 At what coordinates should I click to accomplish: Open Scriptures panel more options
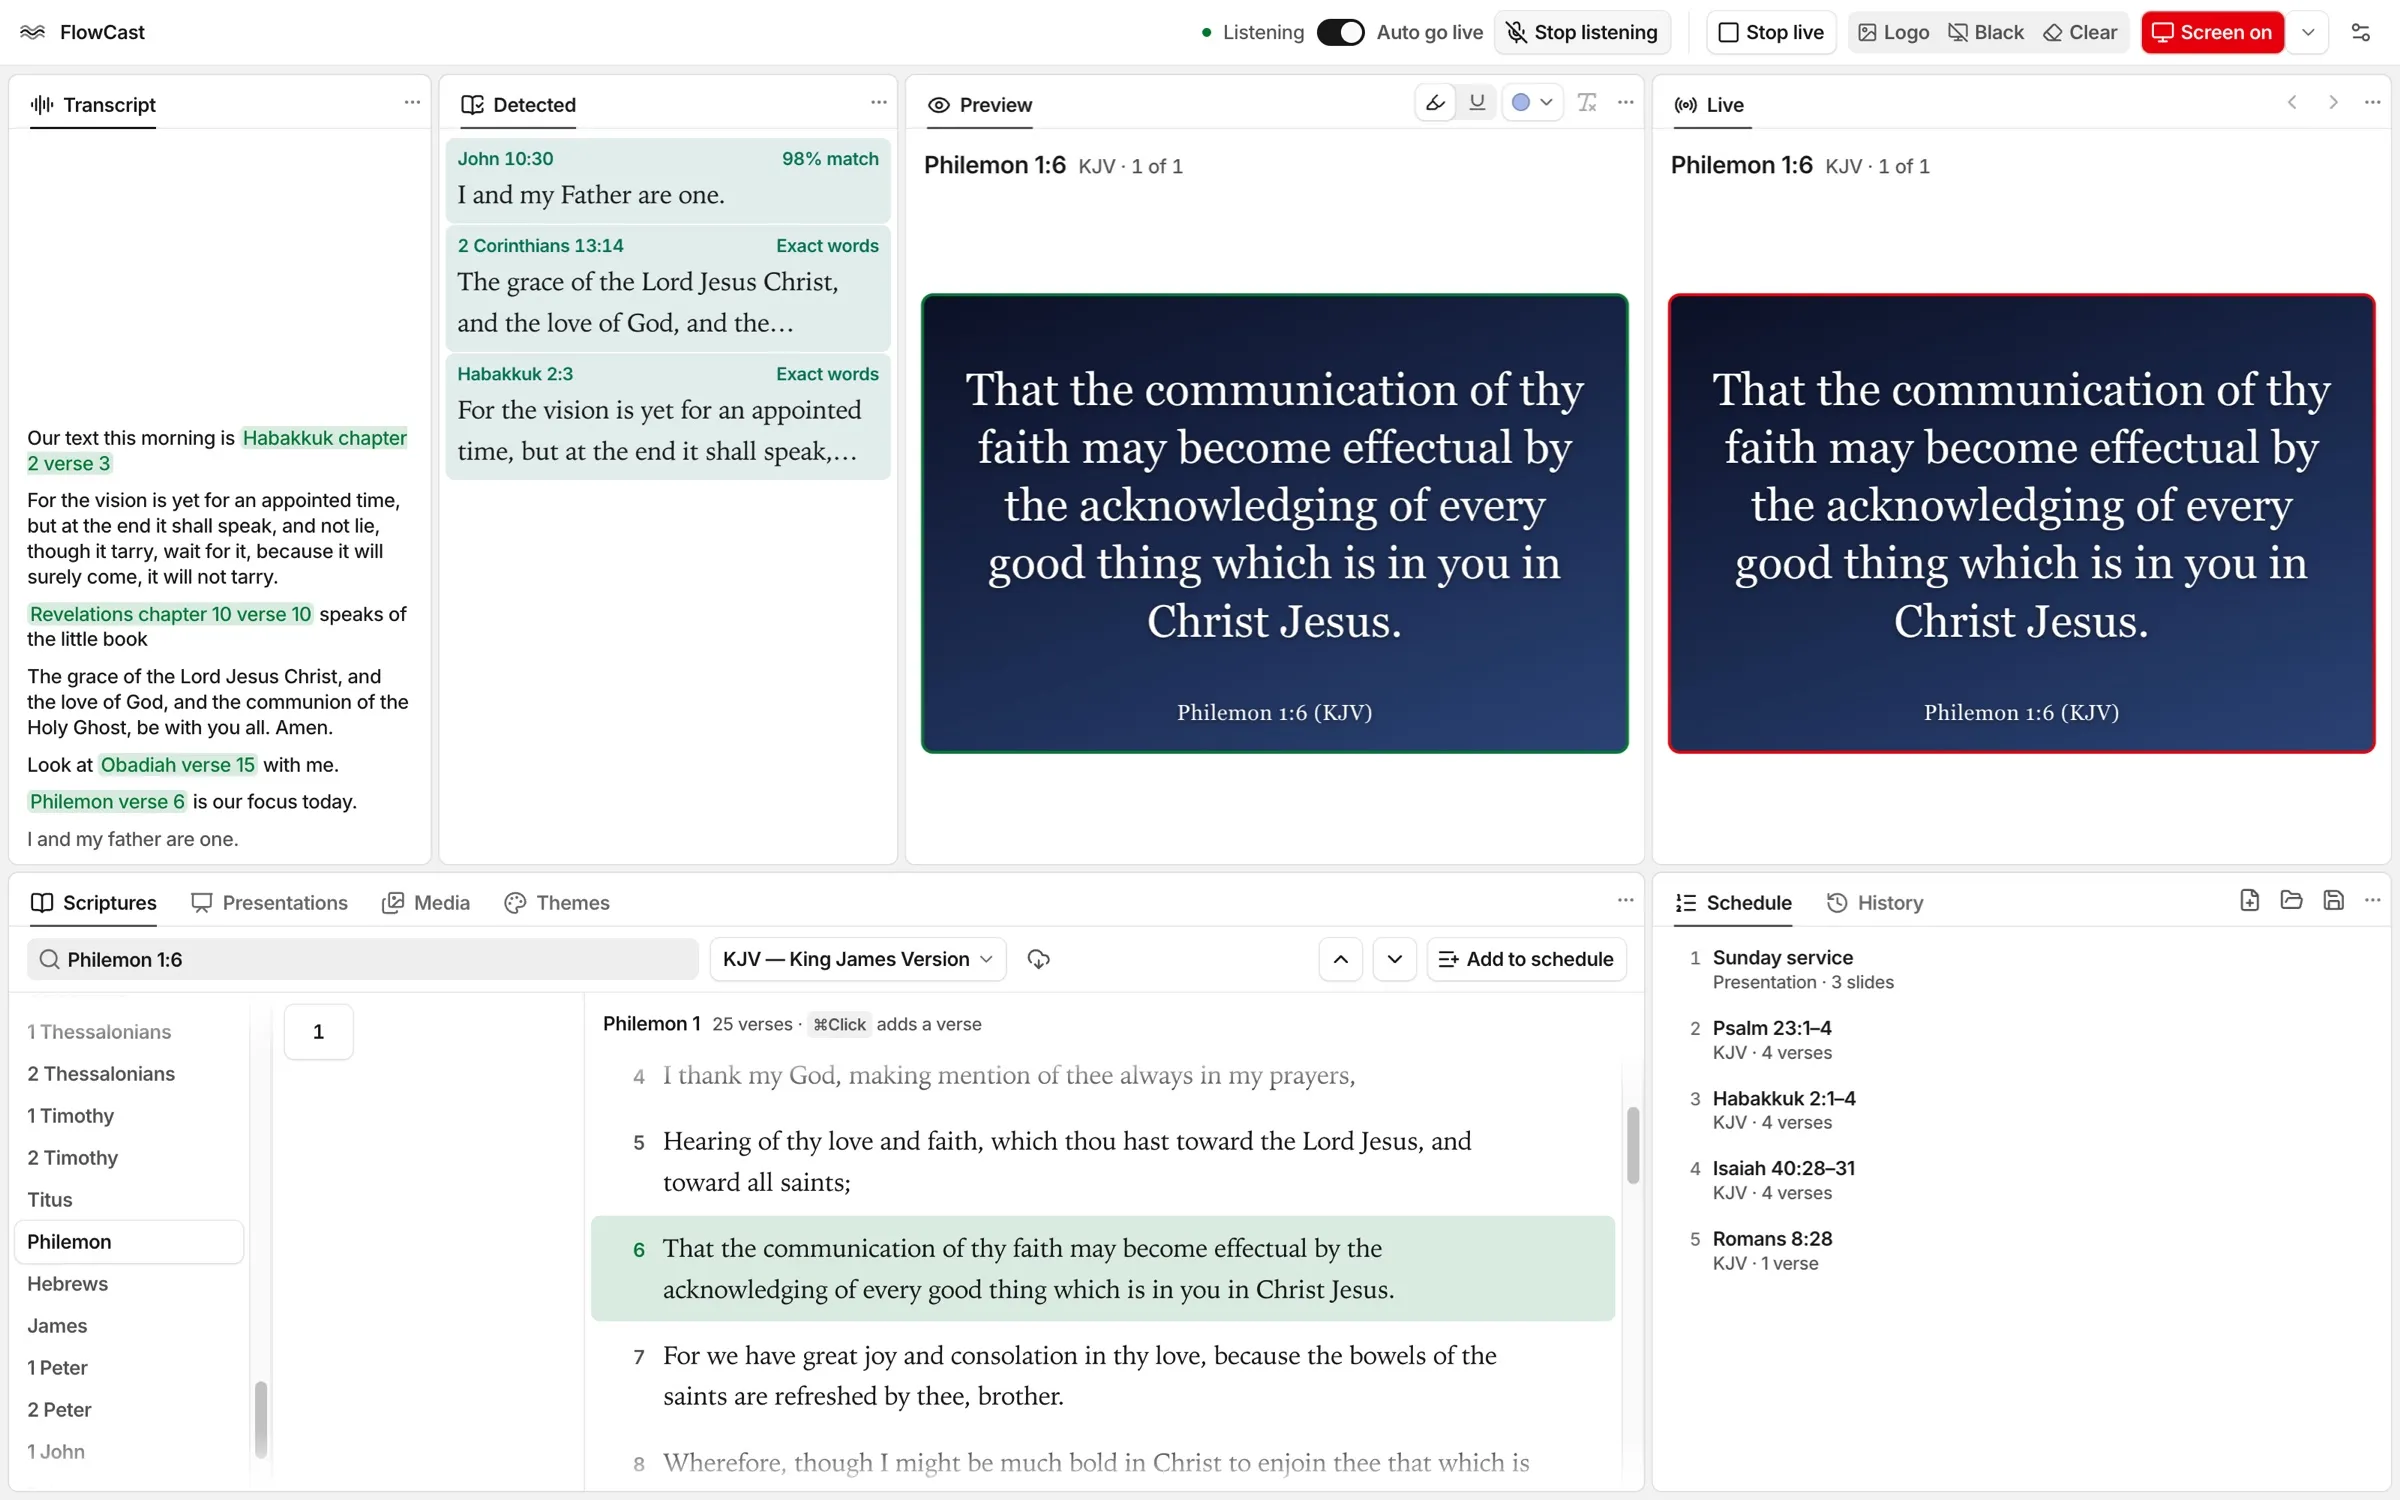[1626, 901]
